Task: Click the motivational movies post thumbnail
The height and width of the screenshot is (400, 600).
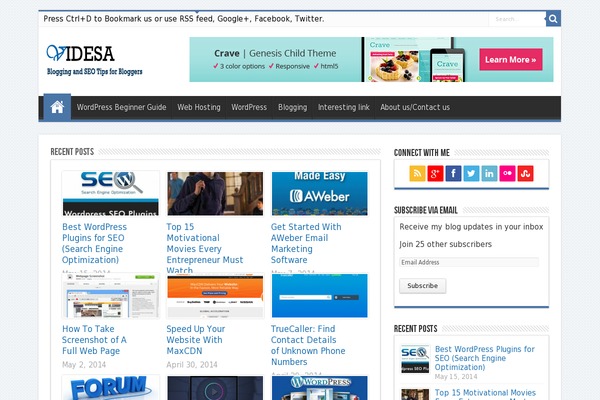Action: pos(215,194)
